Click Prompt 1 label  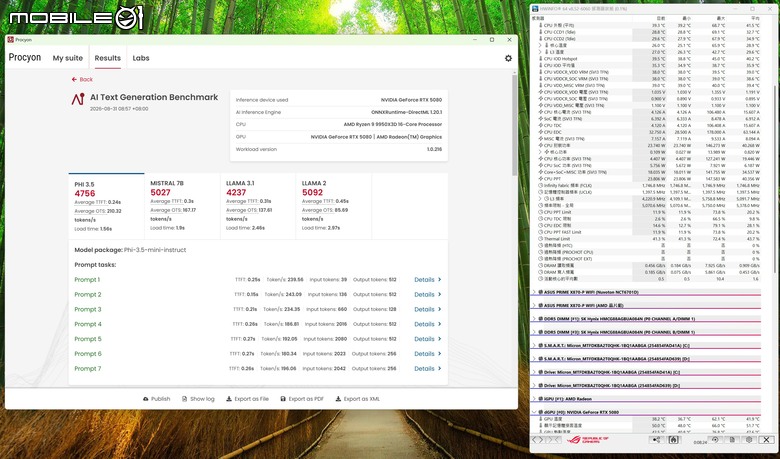click(x=88, y=280)
